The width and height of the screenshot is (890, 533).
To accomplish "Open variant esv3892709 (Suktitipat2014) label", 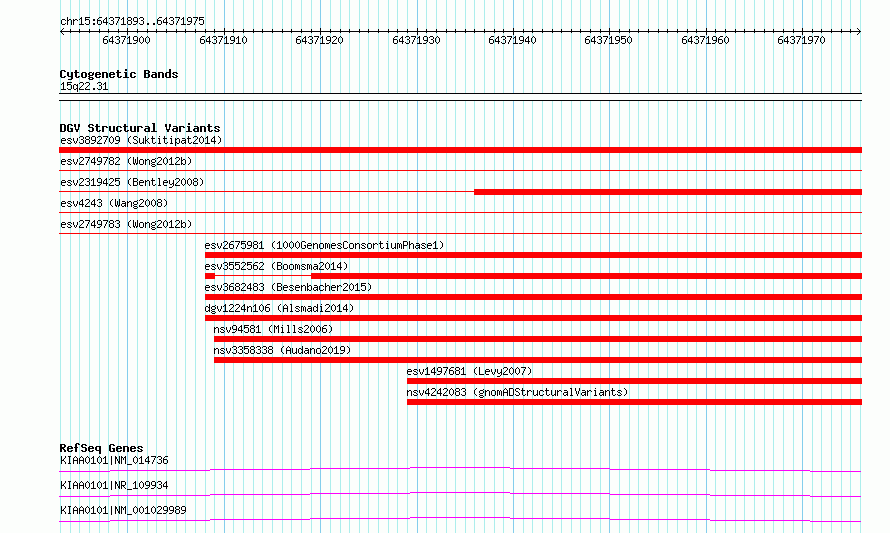I will tap(141, 140).
